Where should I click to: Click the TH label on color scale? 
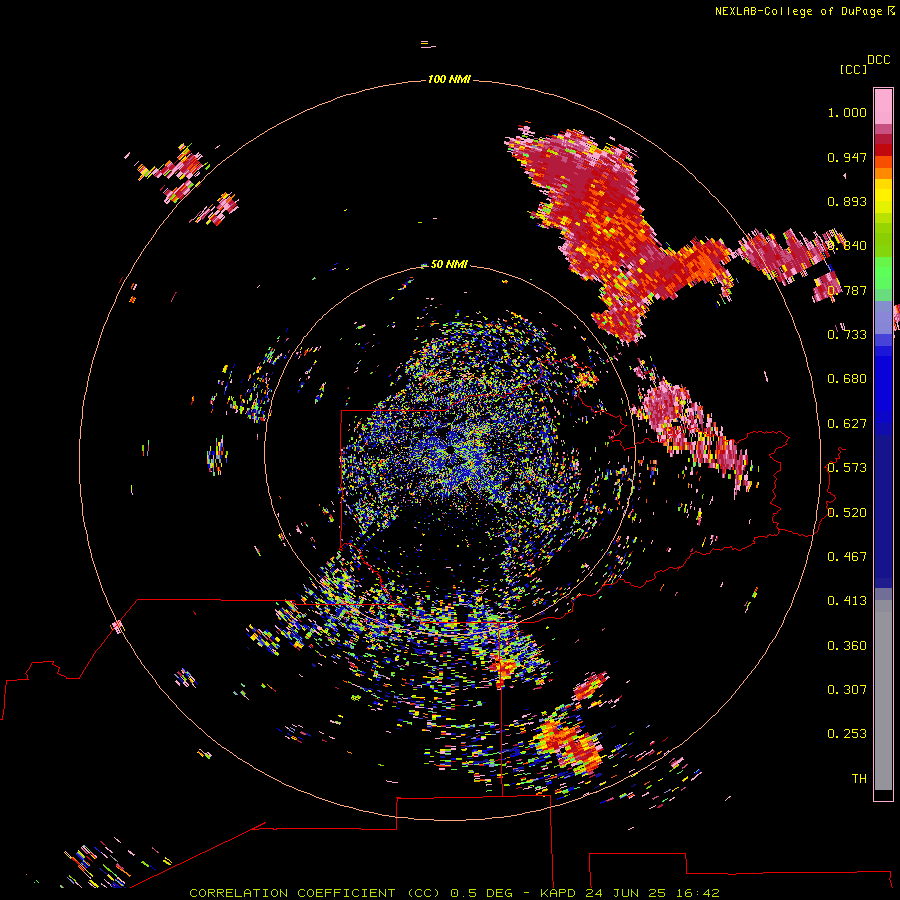click(859, 779)
